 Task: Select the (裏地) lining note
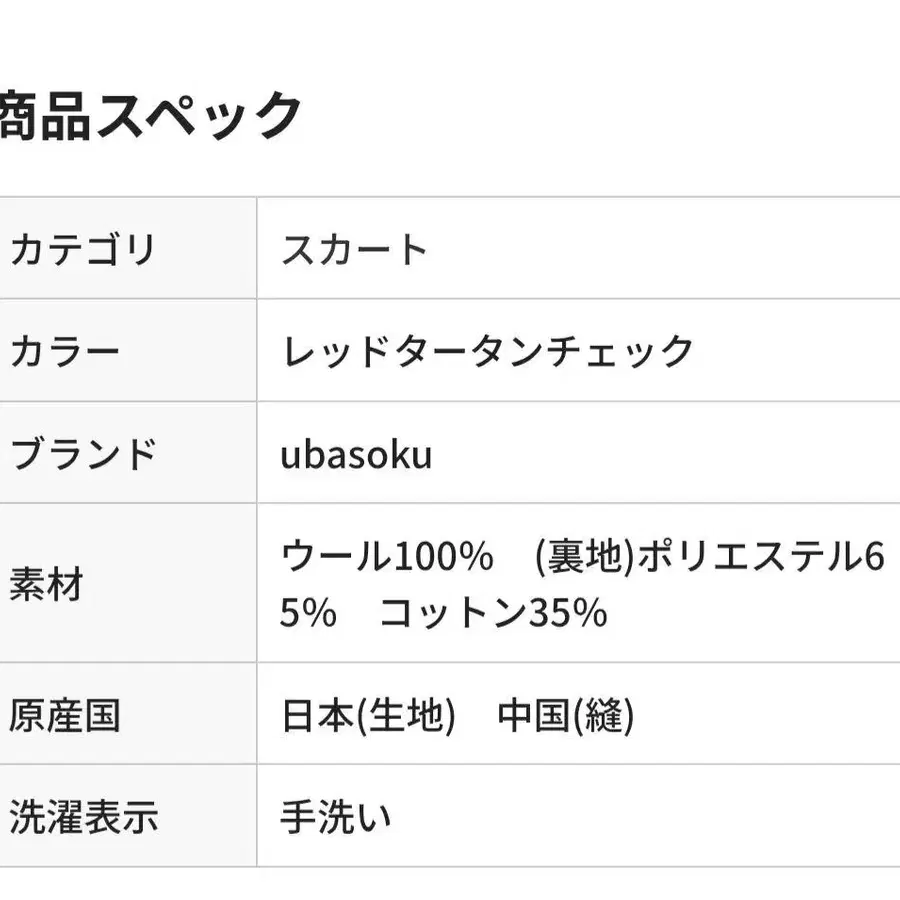coord(584,557)
